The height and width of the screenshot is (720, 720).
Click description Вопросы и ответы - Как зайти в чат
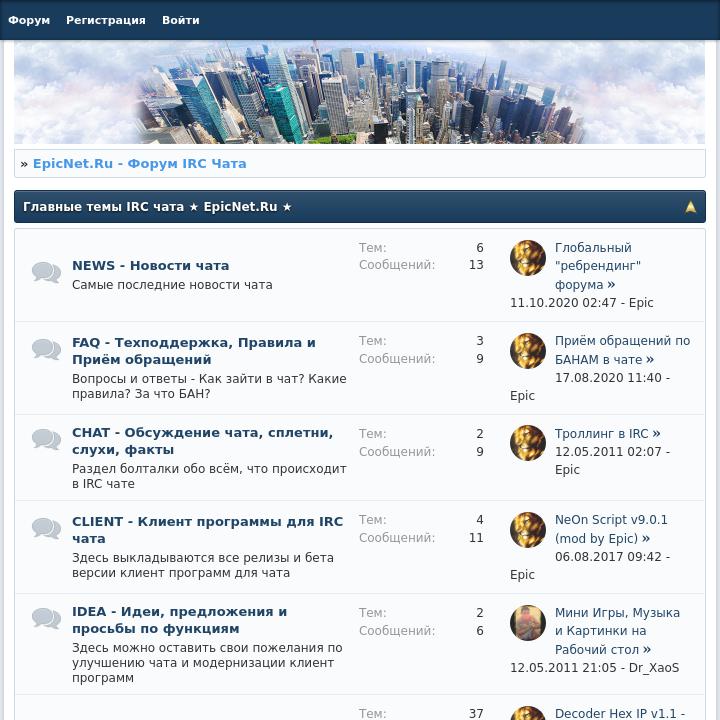click(x=209, y=386)
